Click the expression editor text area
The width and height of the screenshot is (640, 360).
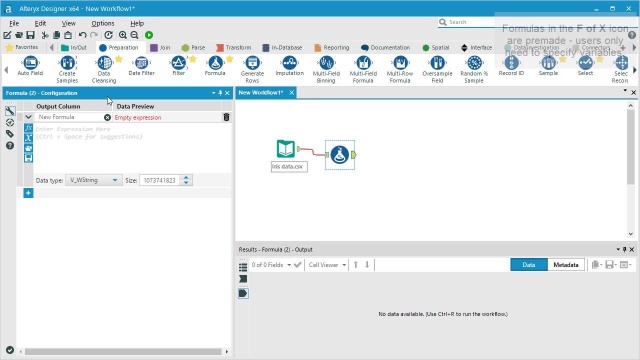click(132, 148)
